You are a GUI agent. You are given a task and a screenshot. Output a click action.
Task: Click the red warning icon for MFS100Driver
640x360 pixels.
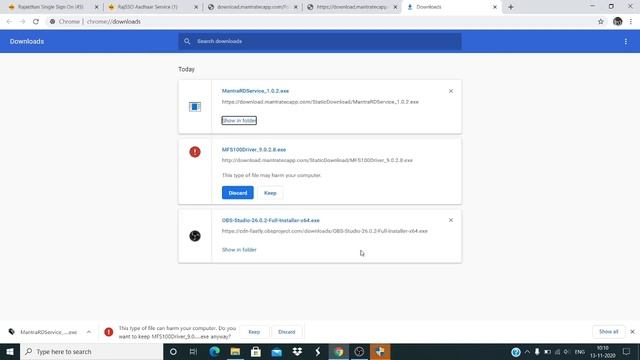point(195,152)
